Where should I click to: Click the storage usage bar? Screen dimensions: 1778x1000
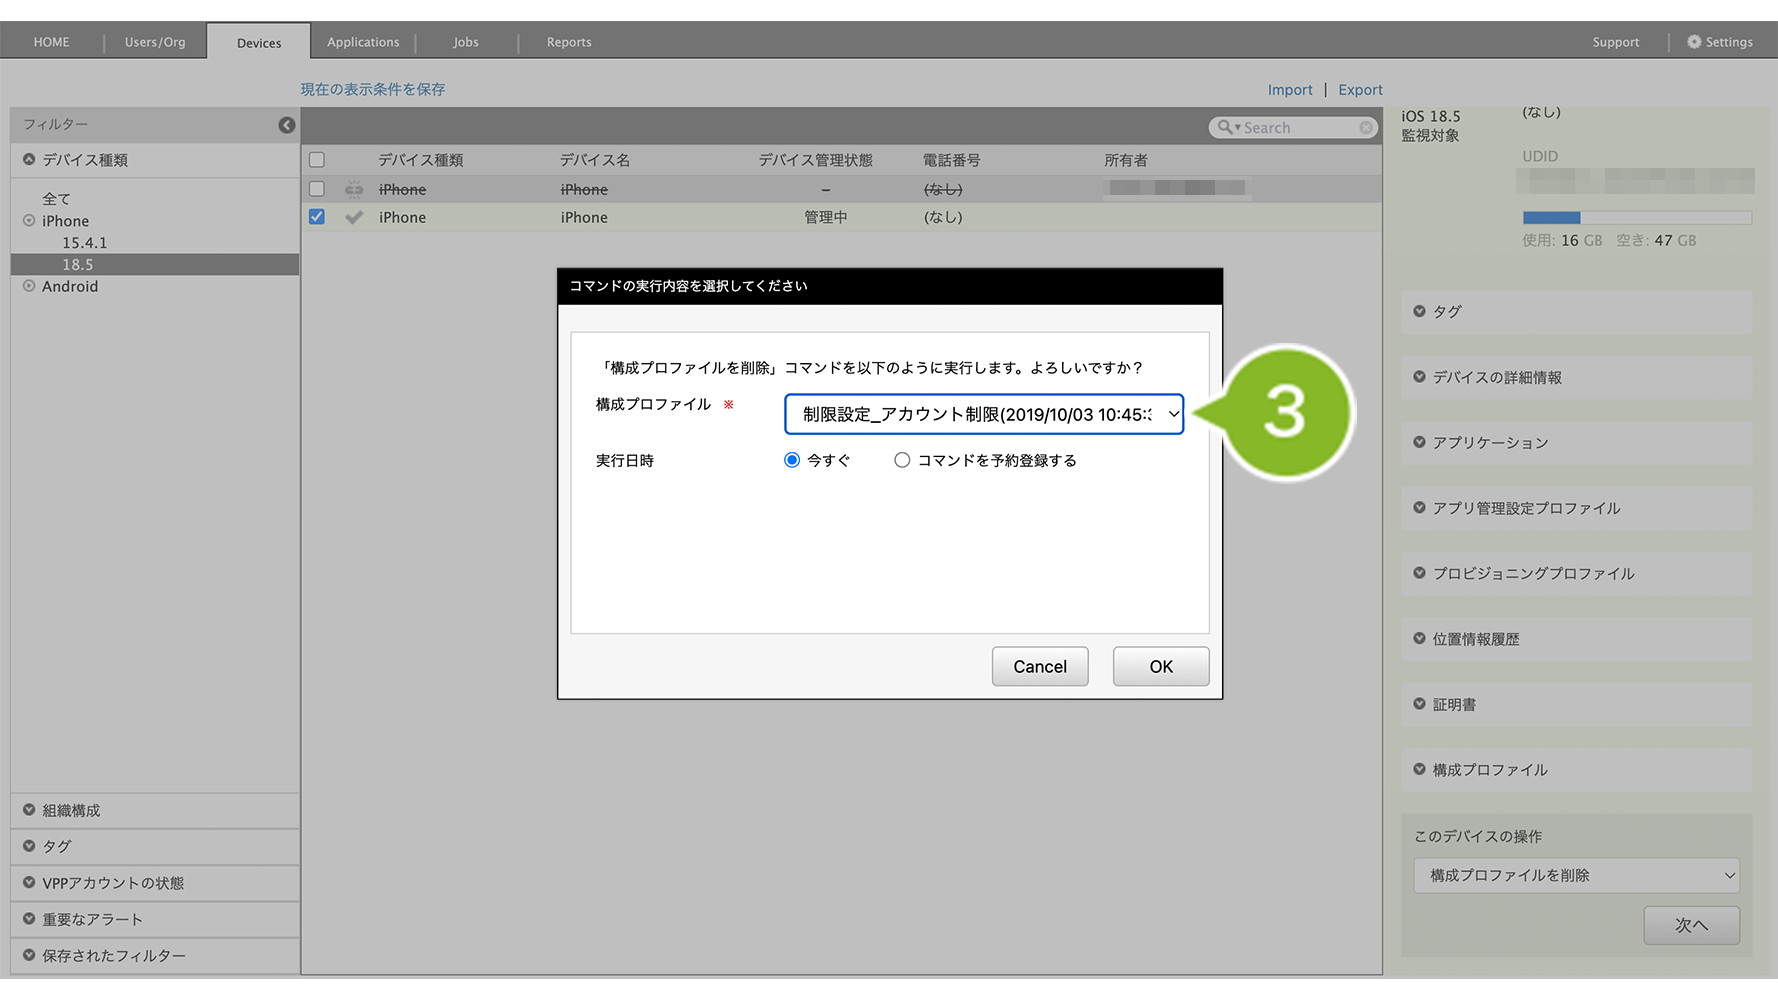point(1636,218)
